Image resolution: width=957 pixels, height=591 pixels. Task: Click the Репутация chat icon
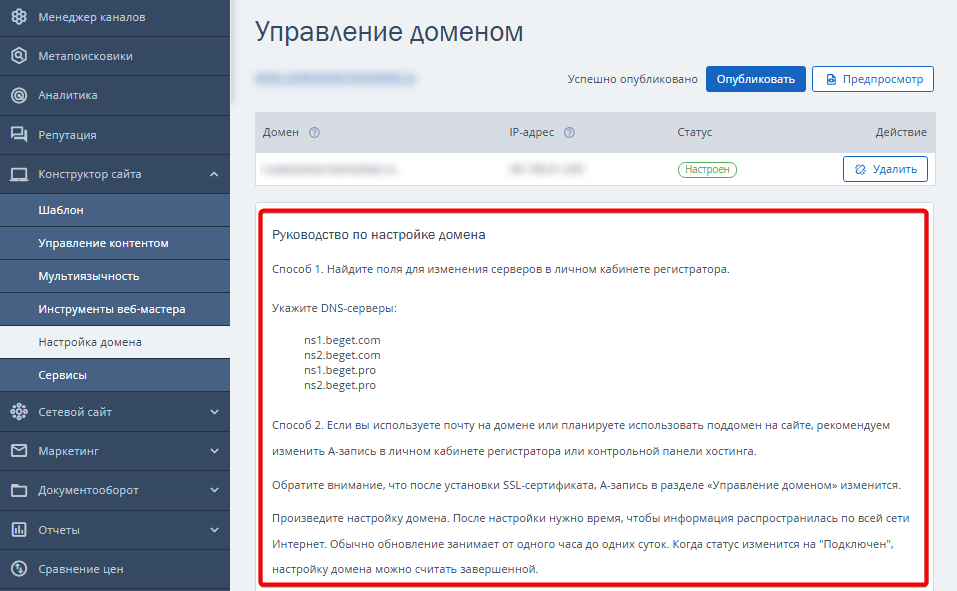(19, 134)
